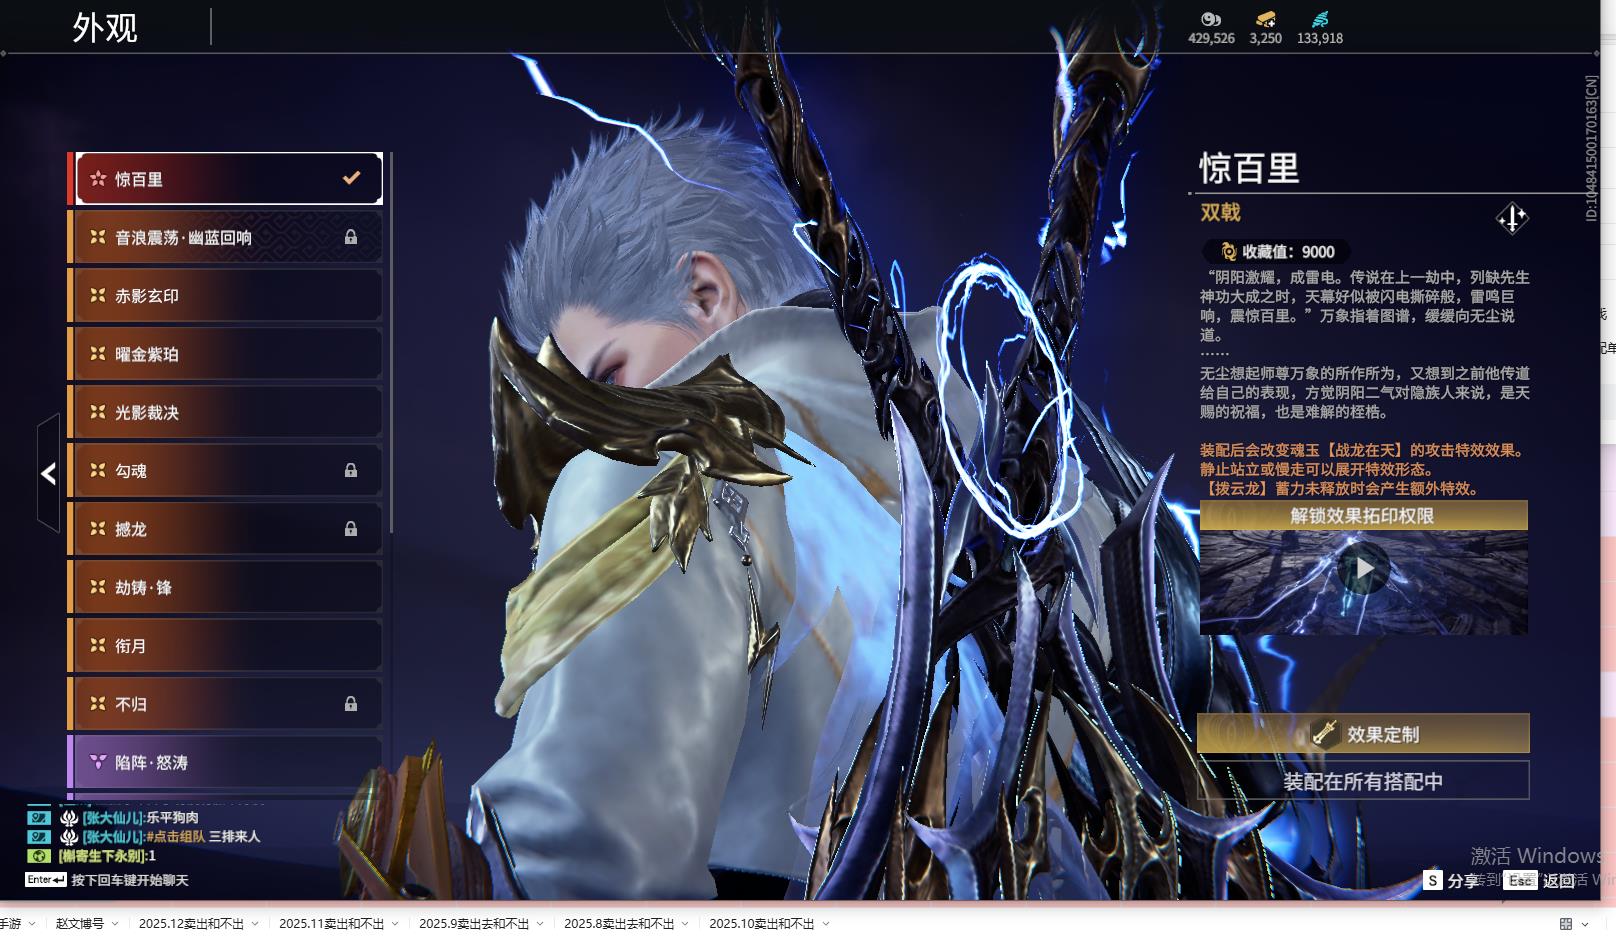The width and height of the screenshot is (1616, 939).
Task: Click the 解锁效果拓印权限 button
Action: pos(1363,516)
